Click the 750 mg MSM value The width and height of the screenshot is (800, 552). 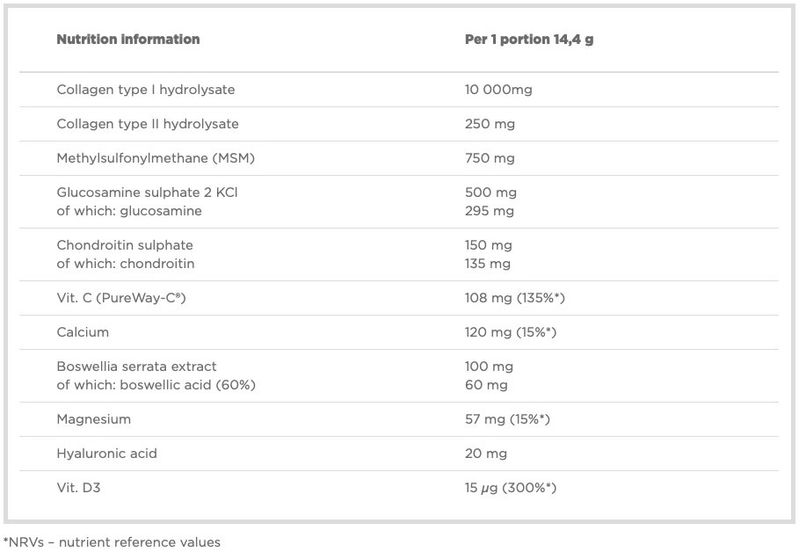pyautogui.click(x=490, y=158)
